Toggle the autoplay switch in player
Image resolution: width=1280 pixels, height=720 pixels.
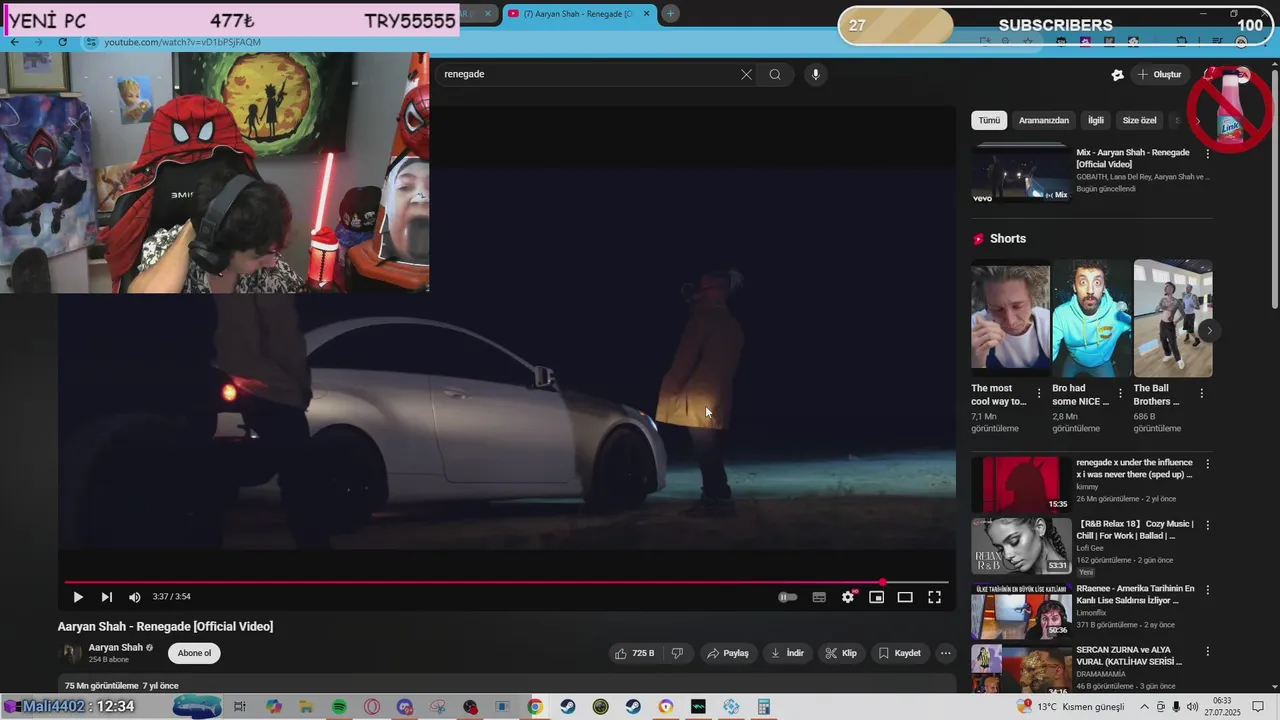(x=788, y=597)
